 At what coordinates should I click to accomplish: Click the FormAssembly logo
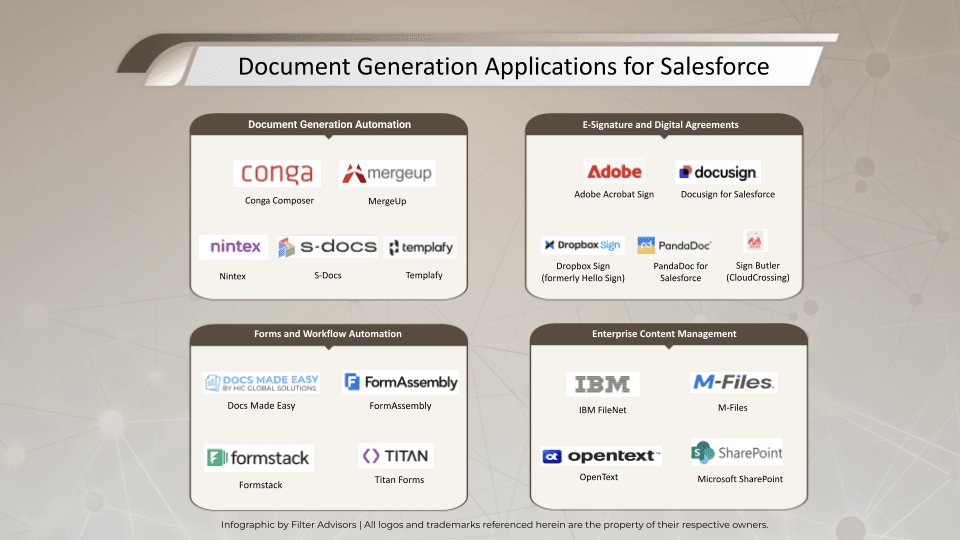tap(400, 382)
